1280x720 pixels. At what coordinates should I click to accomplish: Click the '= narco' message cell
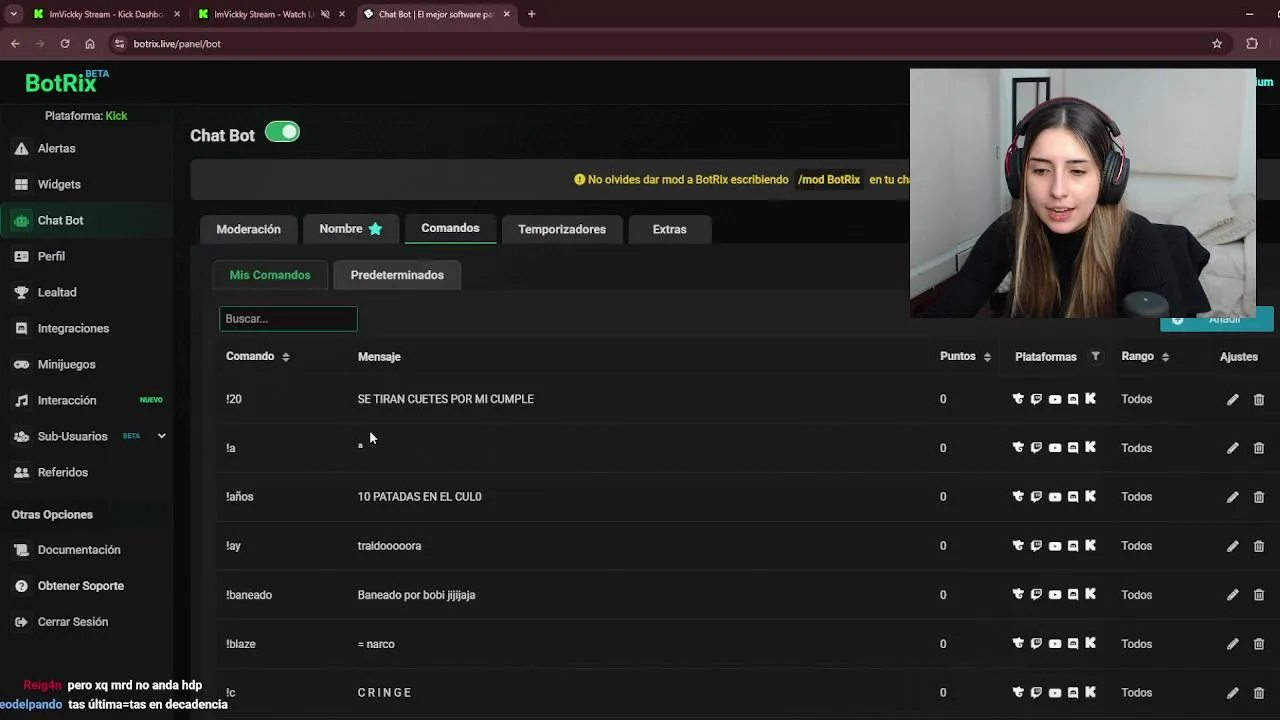pyautogui.click(x=376, y=644)
